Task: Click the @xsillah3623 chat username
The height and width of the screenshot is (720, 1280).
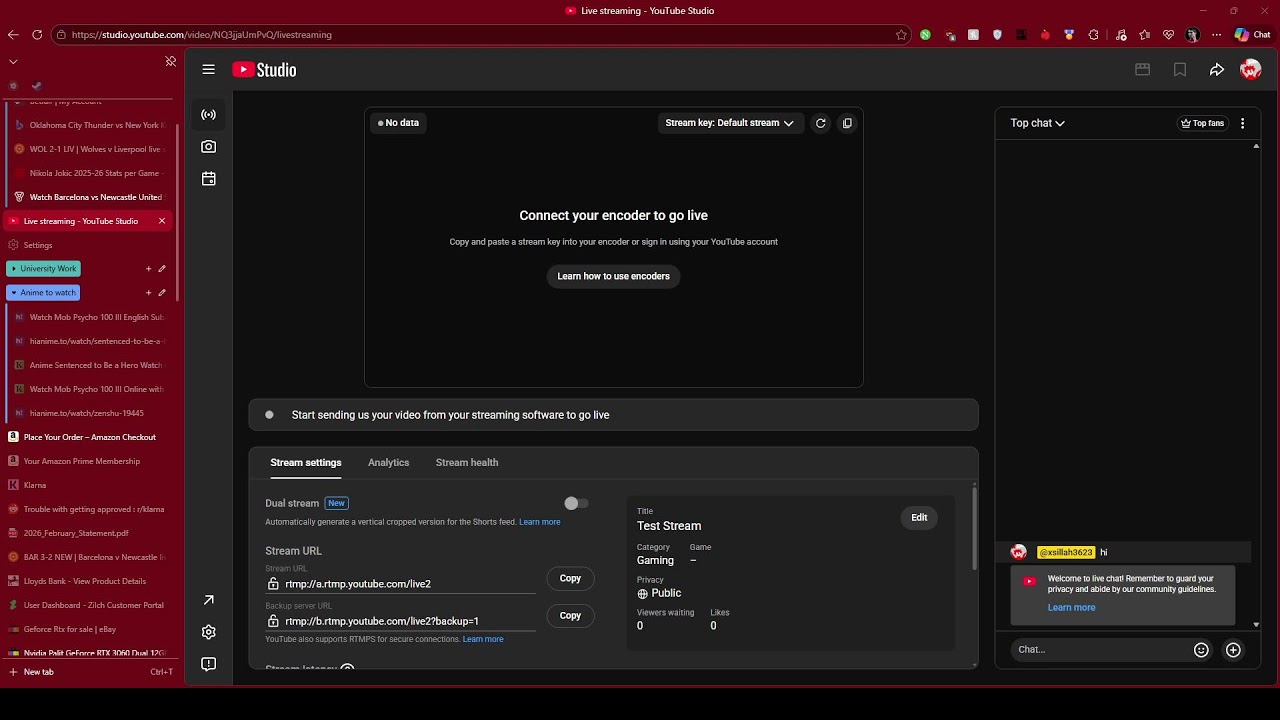Action: tap(1065, 552)
